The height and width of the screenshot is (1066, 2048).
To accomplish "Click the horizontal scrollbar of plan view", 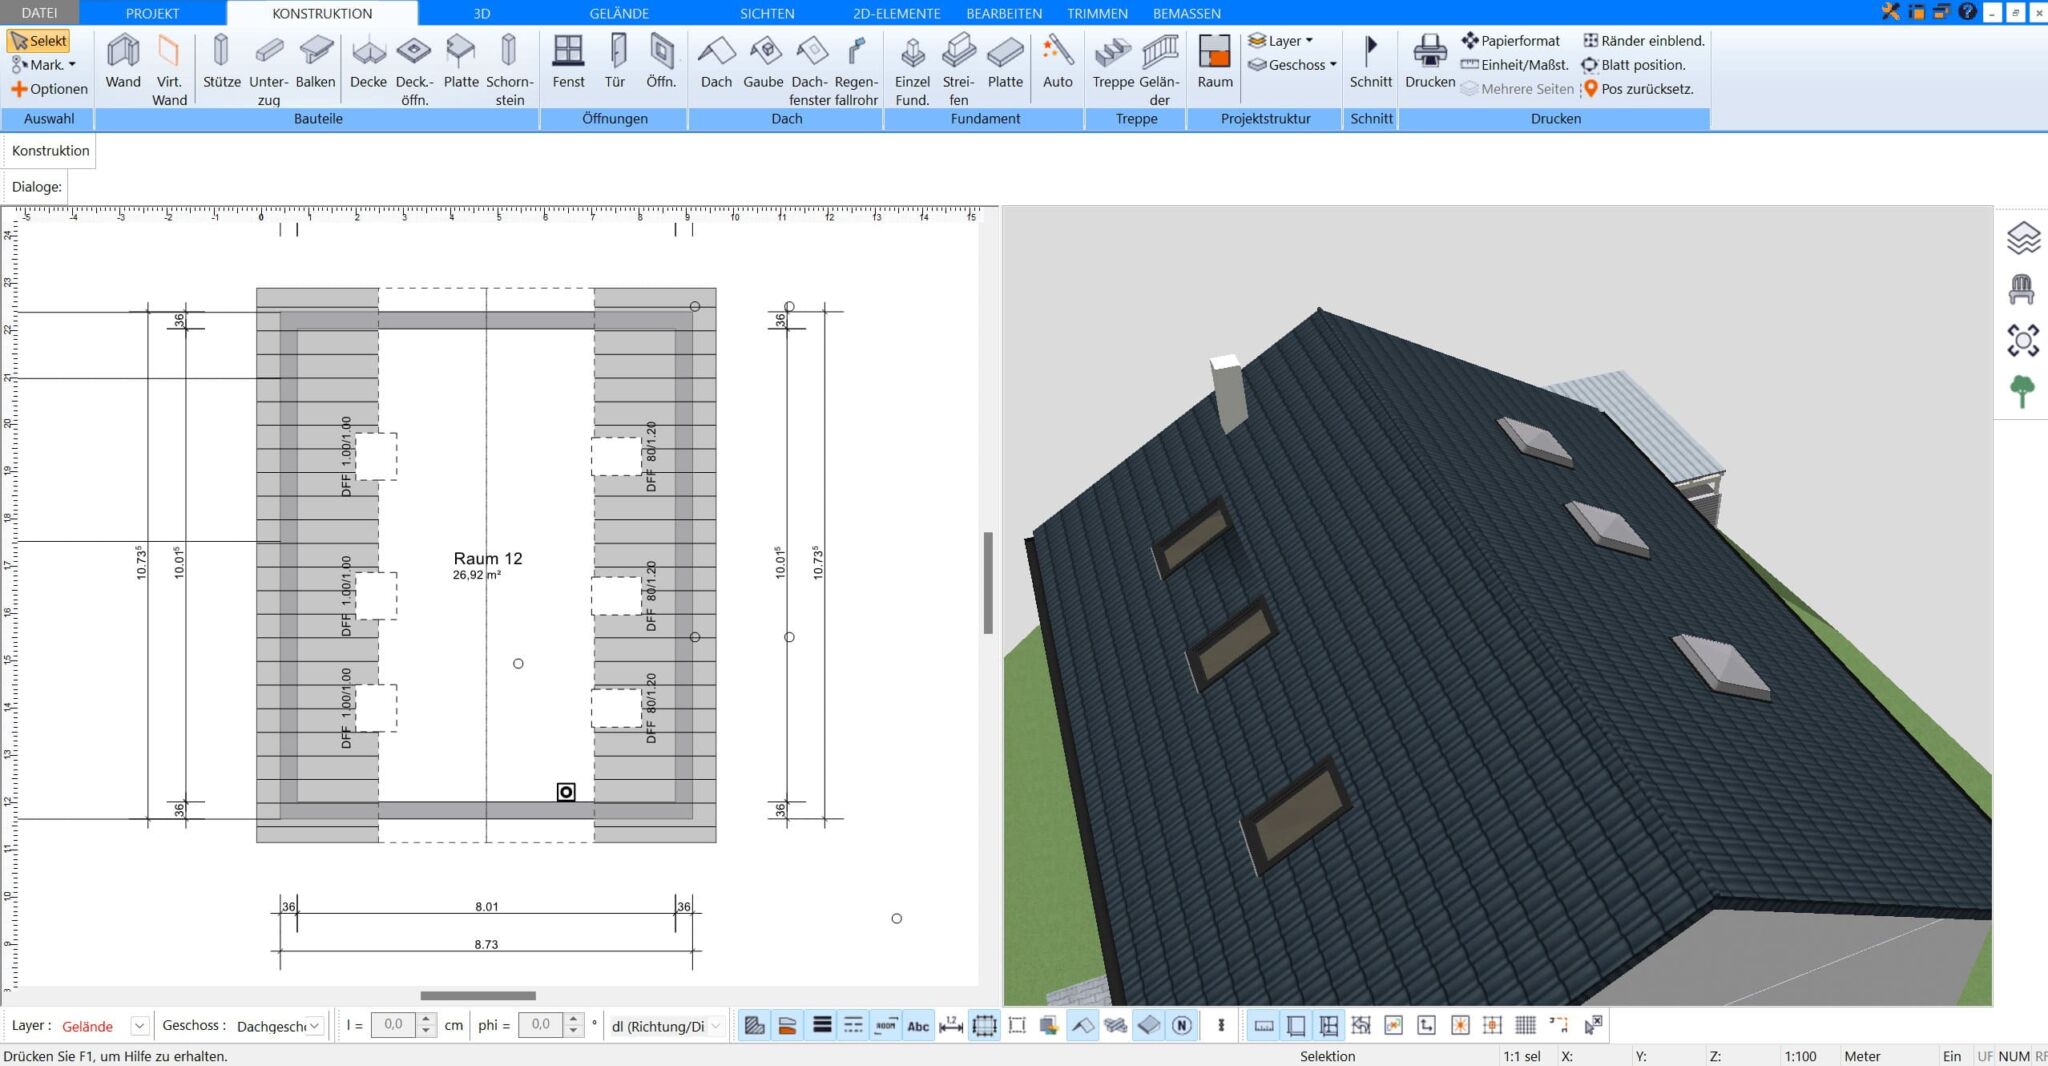I will [x=478, y=996].
